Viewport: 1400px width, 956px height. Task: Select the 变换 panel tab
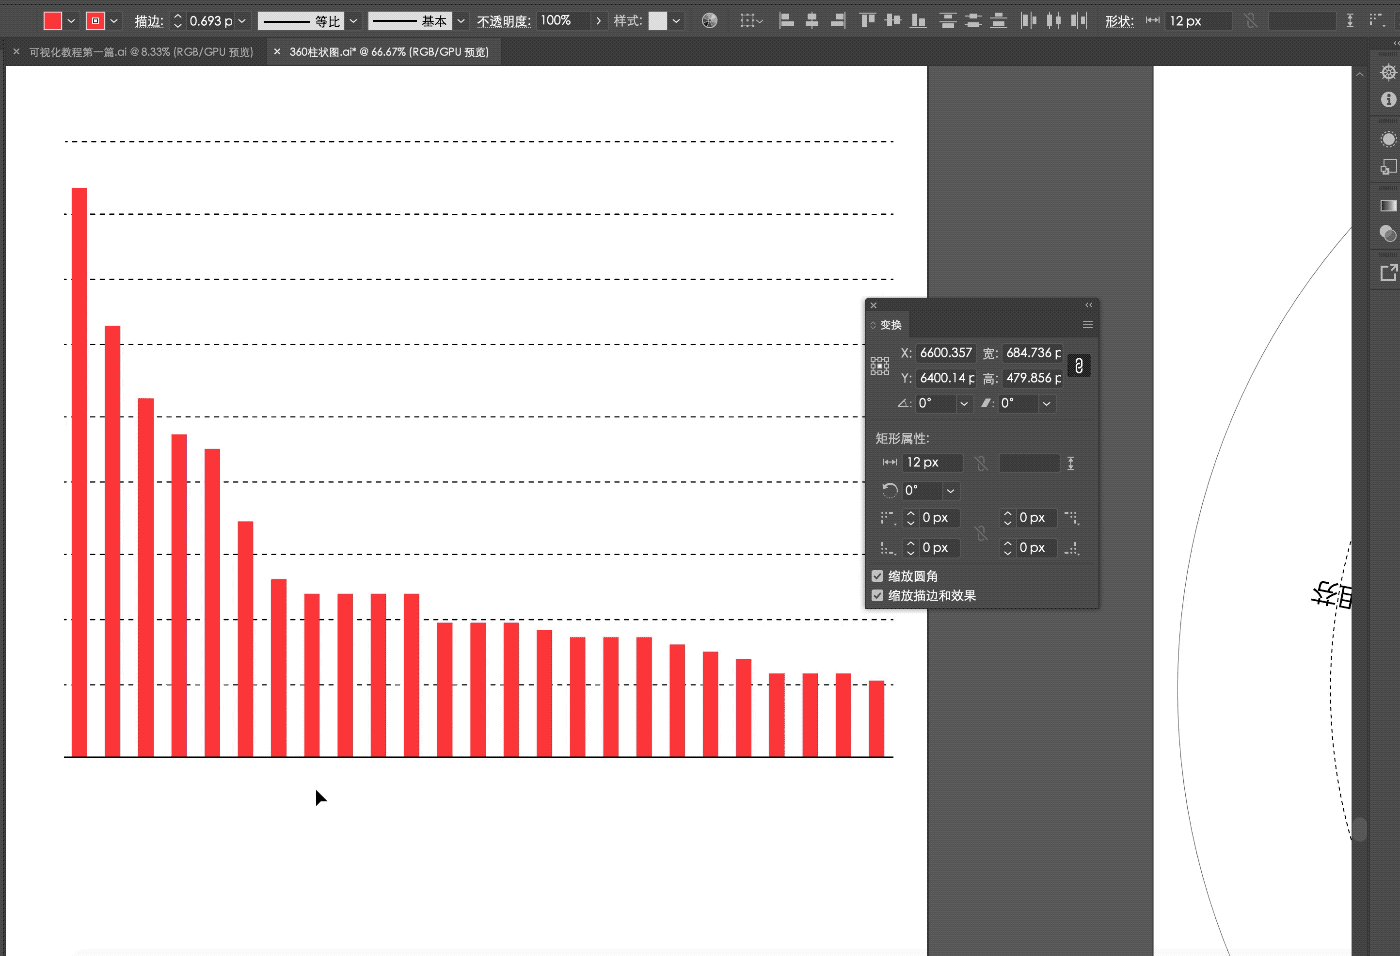[891, 325]
